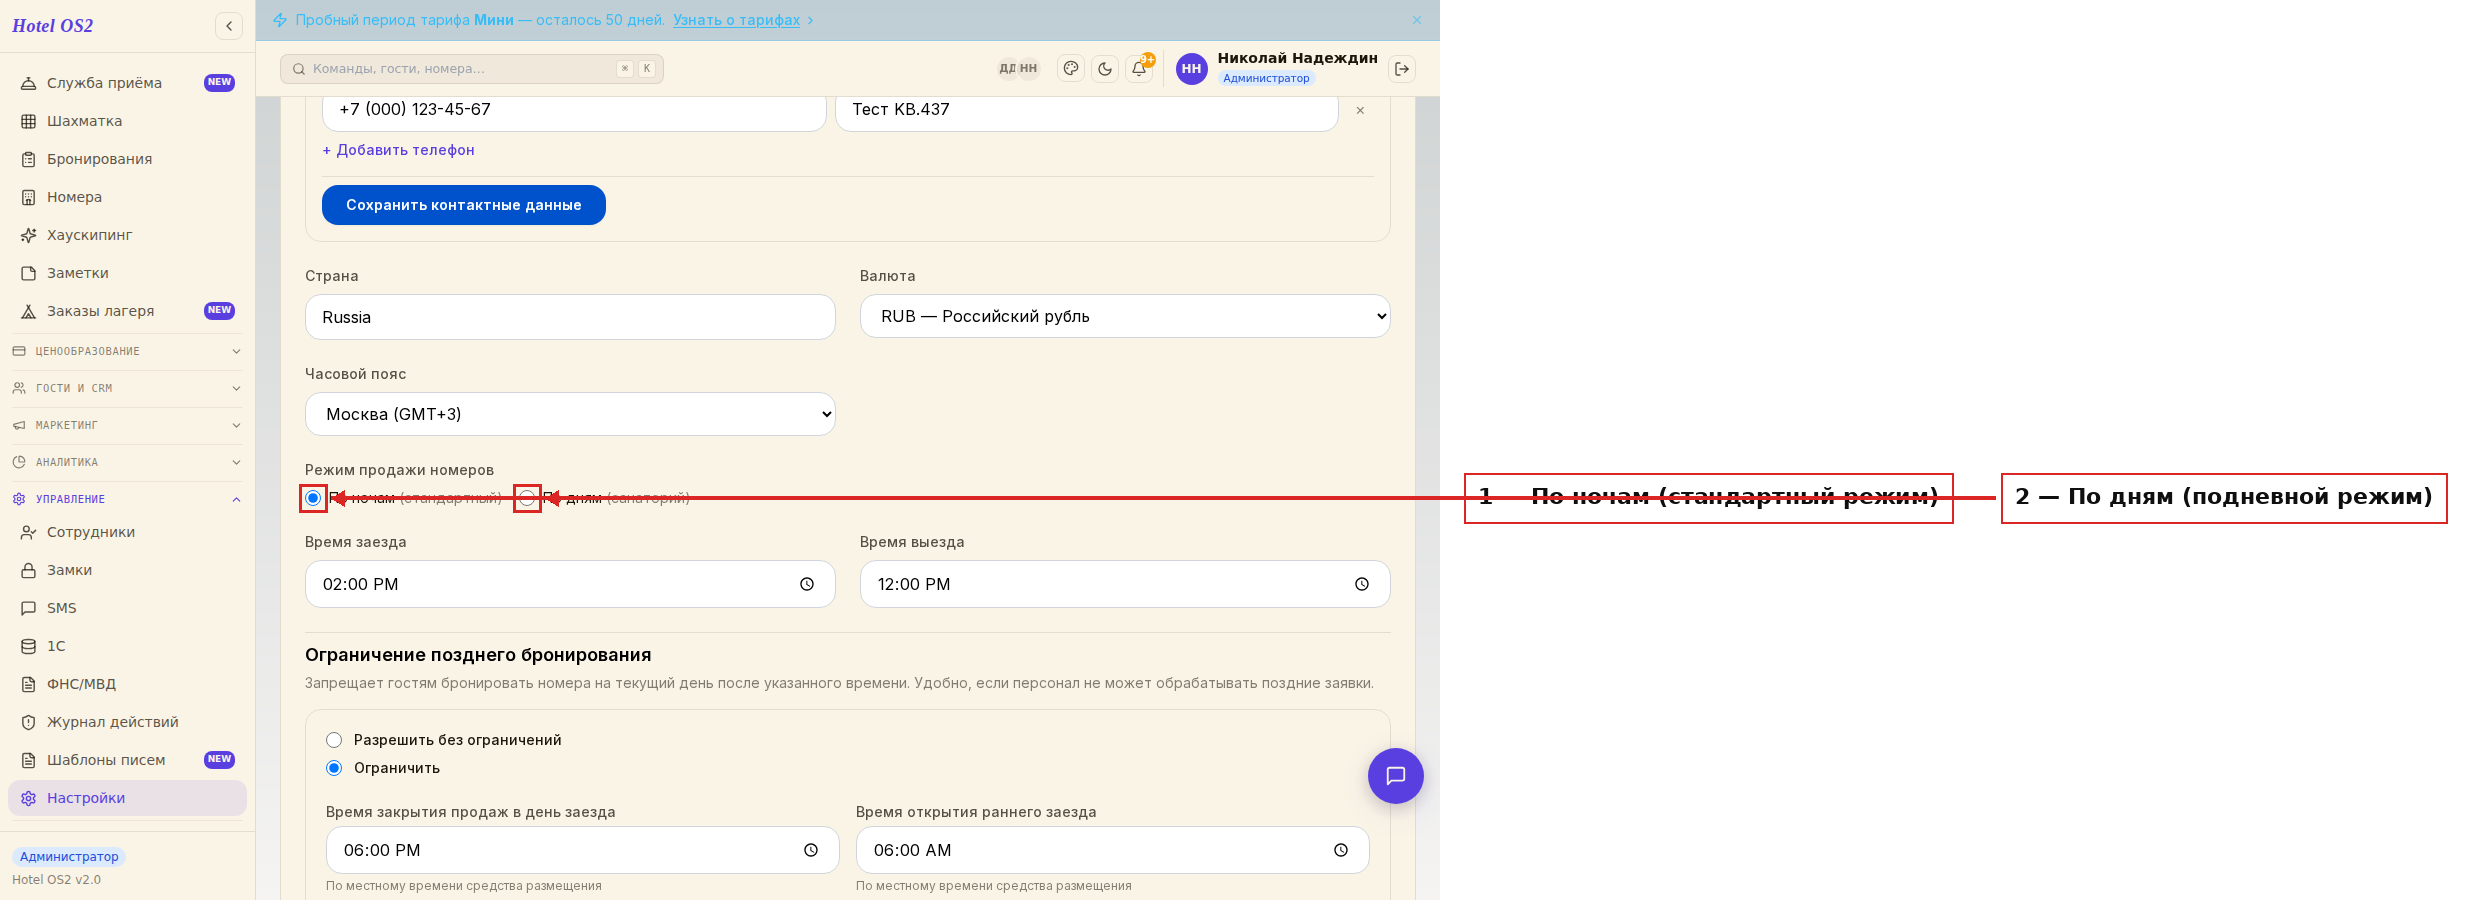
Task: Open the Валюта currency dropdown
Action: pos(1125,316)
